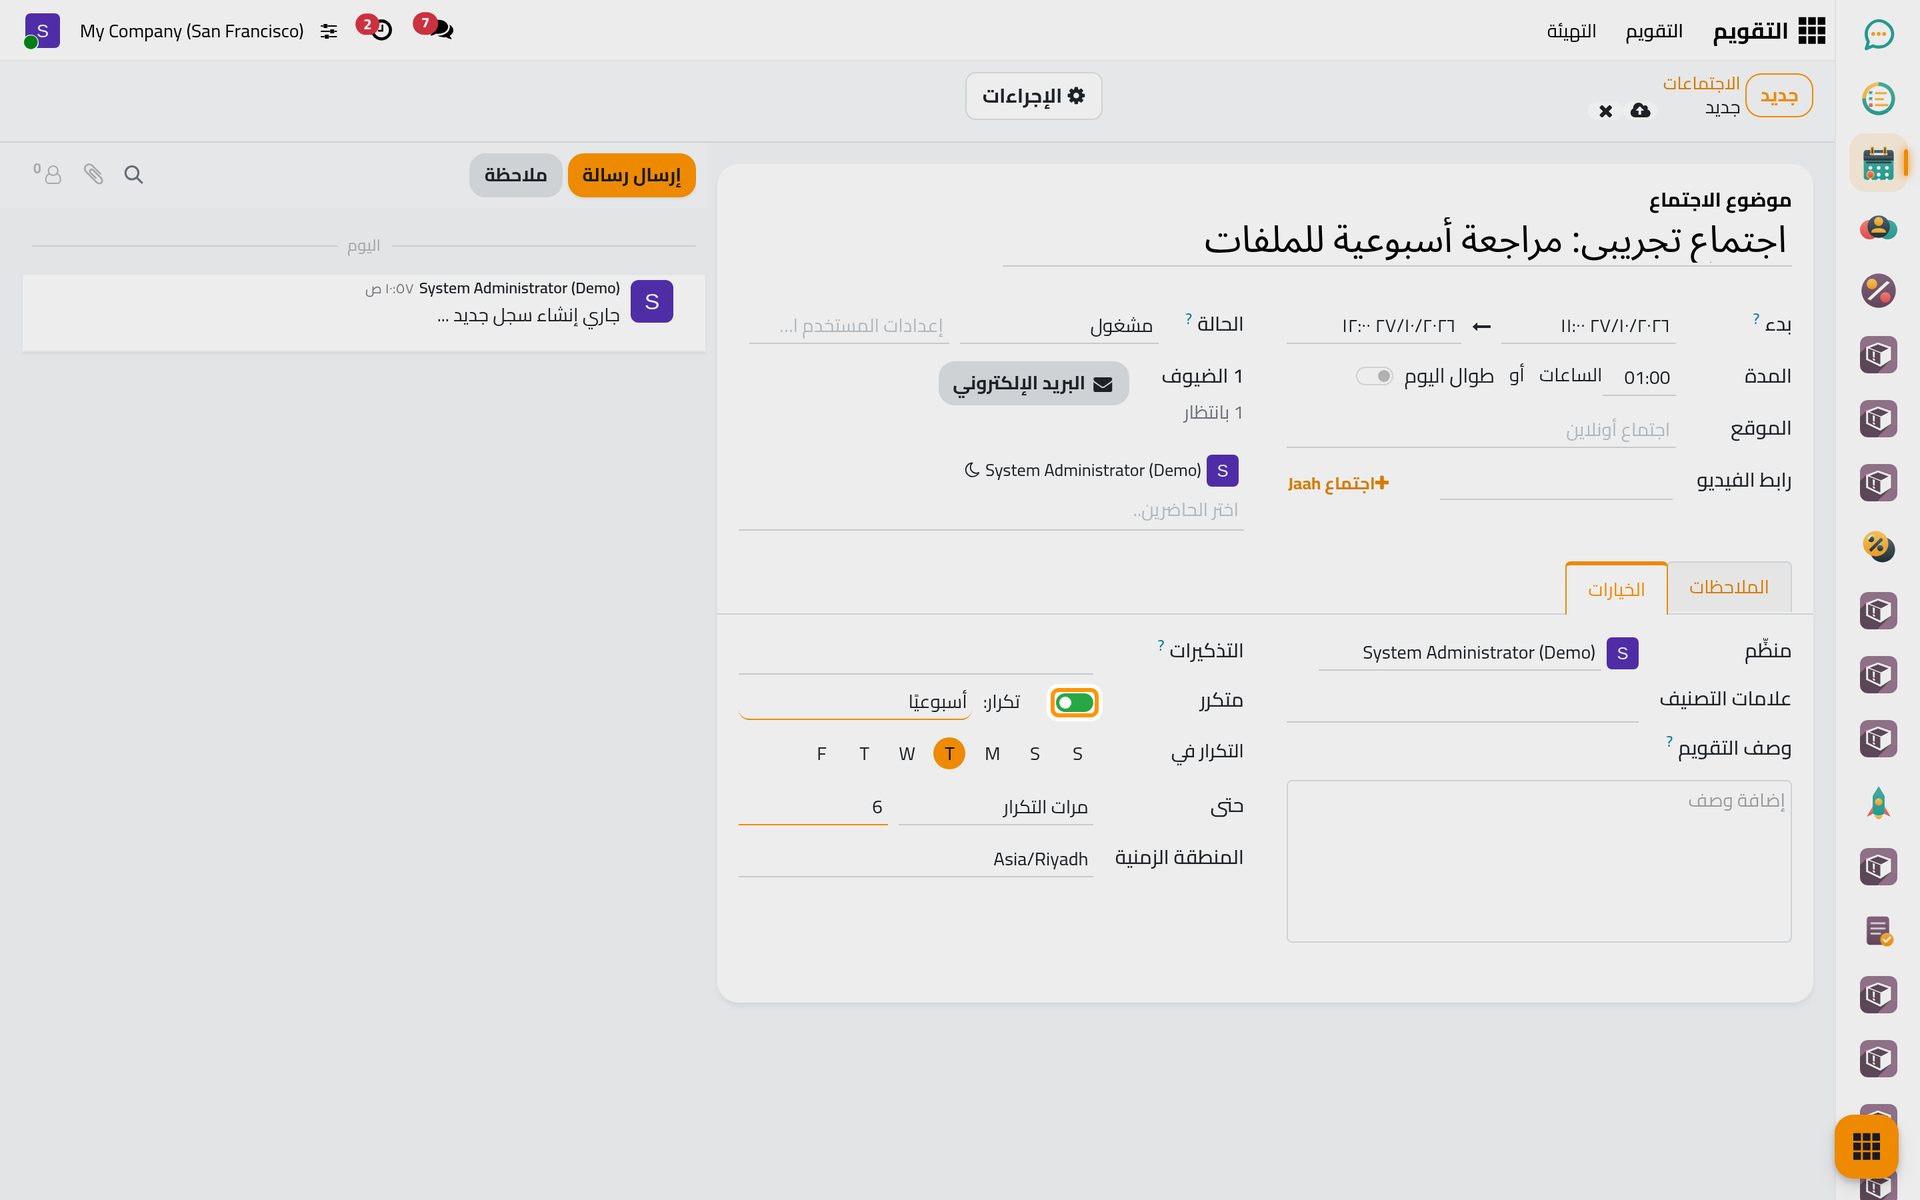Toggle the متكرر recurrent switch off

tap(1074, 703)
